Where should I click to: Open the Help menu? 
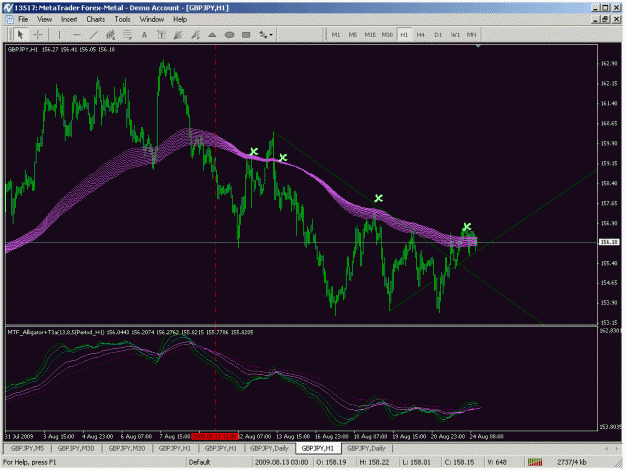click(x=180, y=19)
